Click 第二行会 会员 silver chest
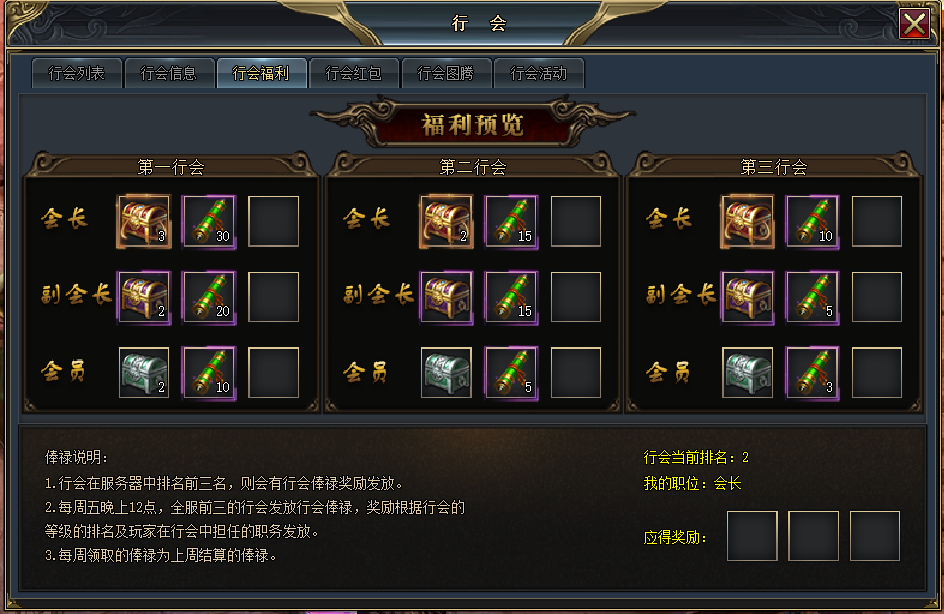 pyautogui.click(x=446, y=373)
